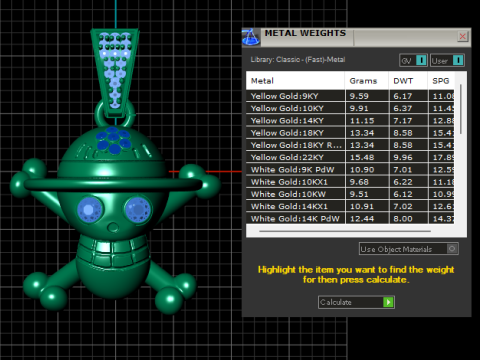Toggle the User library switch
480x360 pixels.
point(447,61)
